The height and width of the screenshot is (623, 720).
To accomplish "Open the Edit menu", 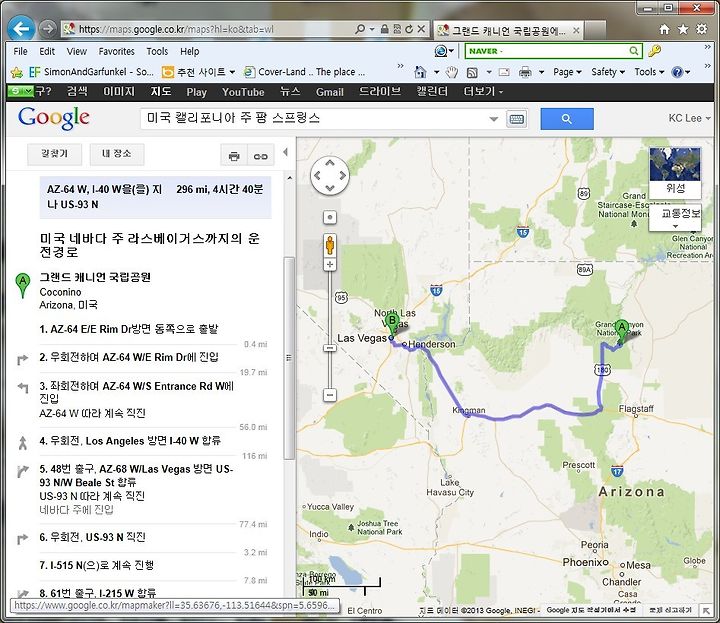I will 47,51.
